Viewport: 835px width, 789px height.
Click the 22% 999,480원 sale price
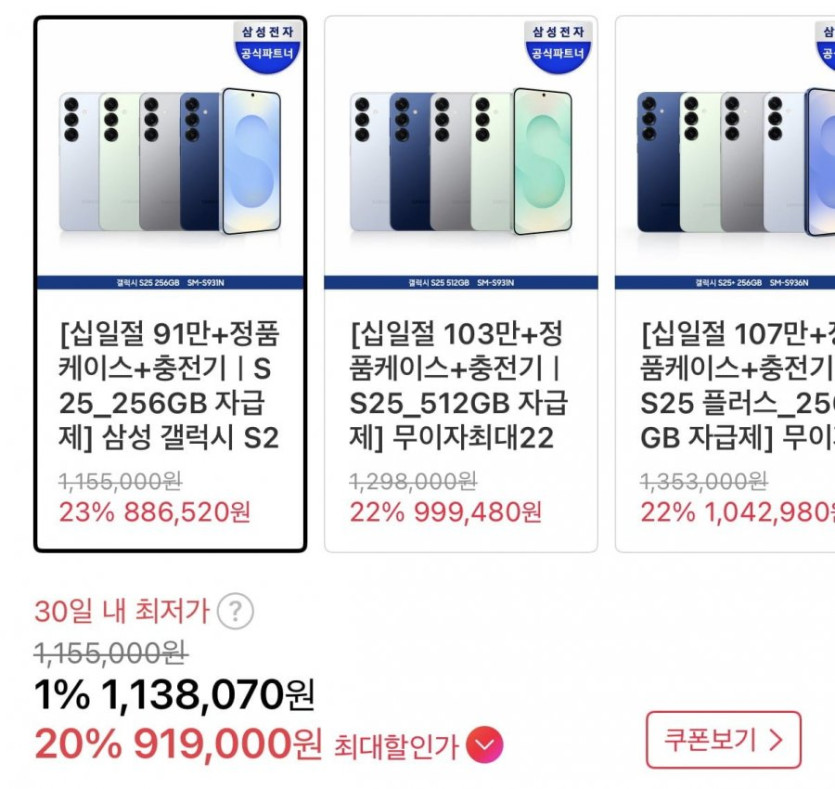click(x=445, y=513)
